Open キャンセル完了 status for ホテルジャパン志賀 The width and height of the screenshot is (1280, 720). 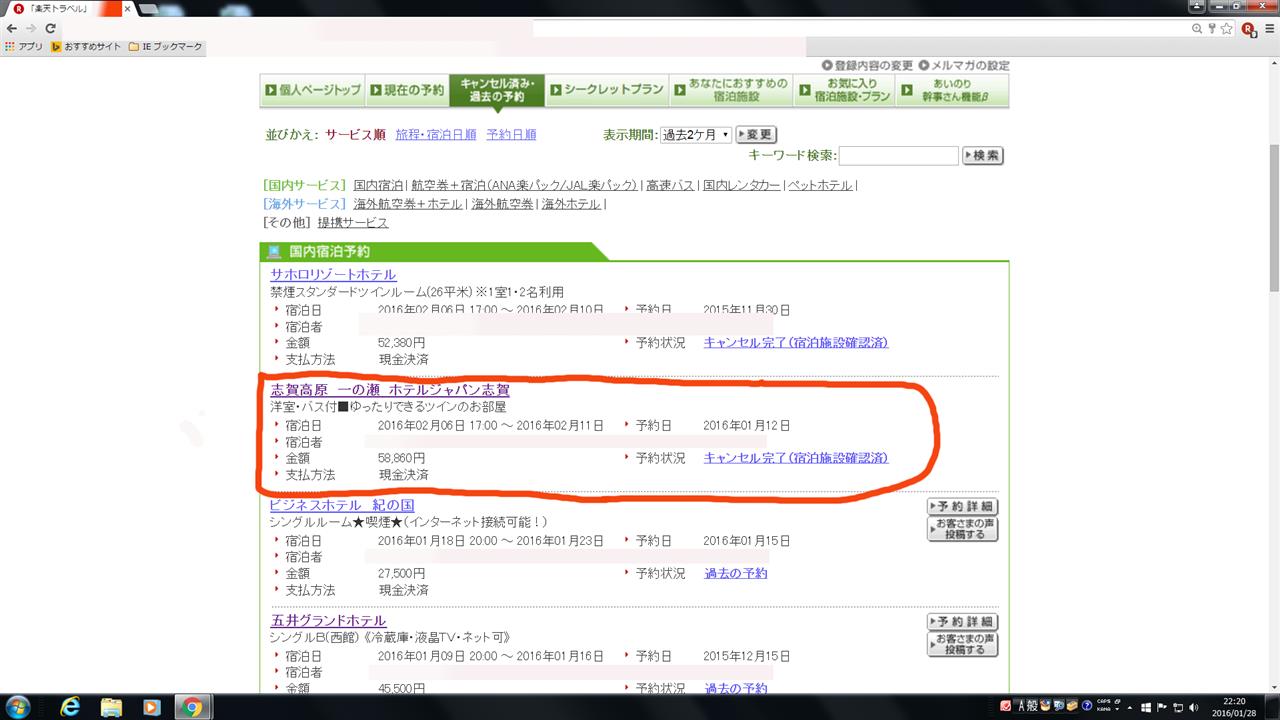796,458
